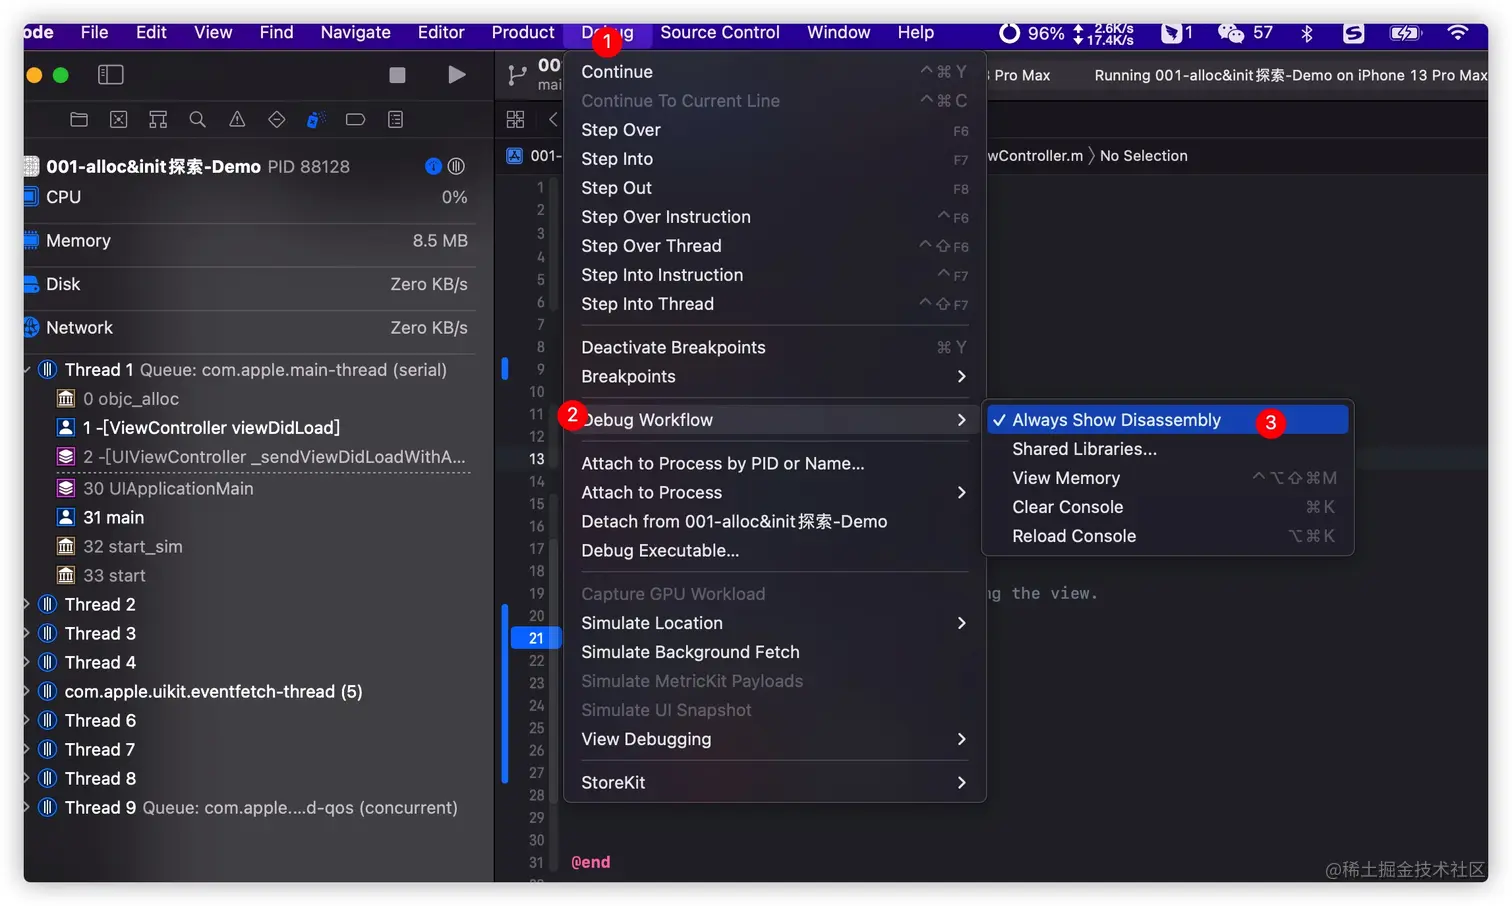Open the Breakpoint navigator icon

click(355, 119)
